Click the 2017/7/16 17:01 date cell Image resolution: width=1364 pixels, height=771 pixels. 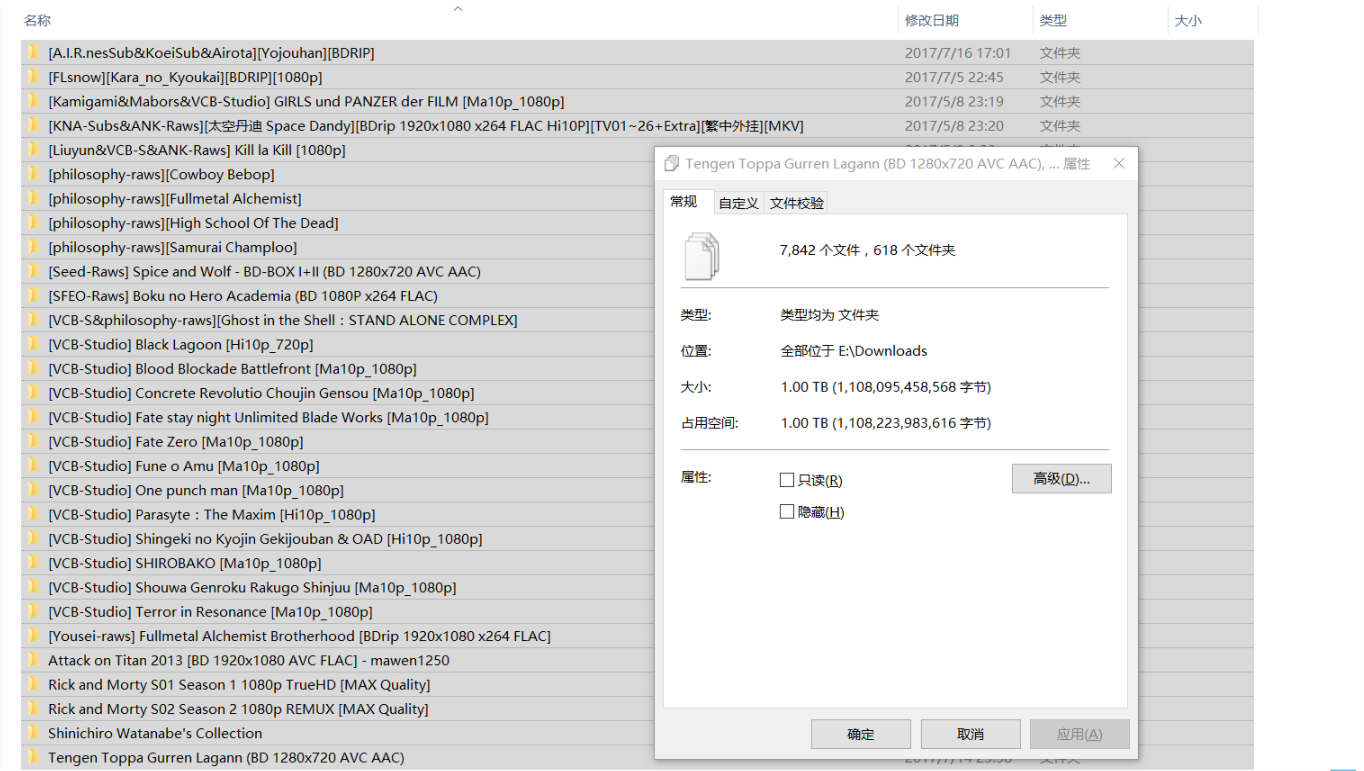click(958, 53)
